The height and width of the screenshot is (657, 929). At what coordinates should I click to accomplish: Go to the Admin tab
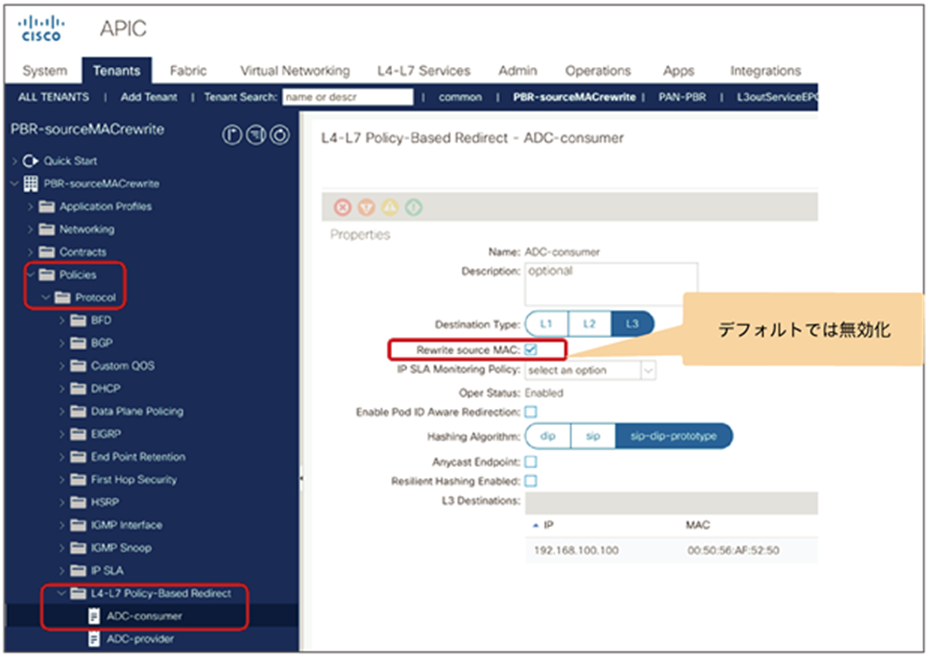(518, 70)
